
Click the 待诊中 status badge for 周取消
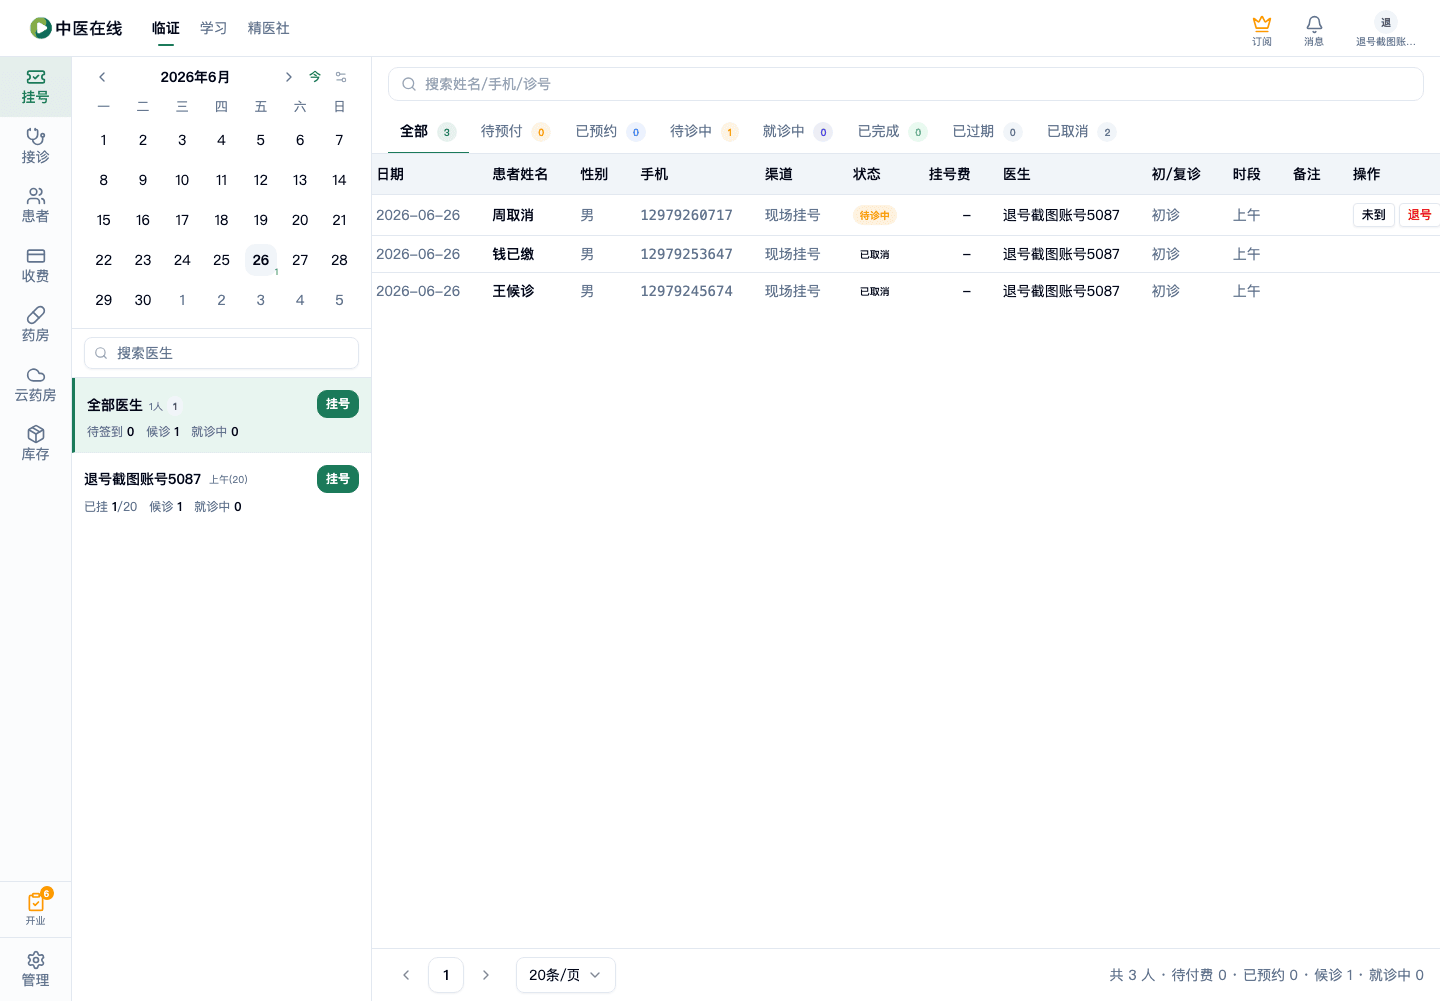(x=875, y=215)
